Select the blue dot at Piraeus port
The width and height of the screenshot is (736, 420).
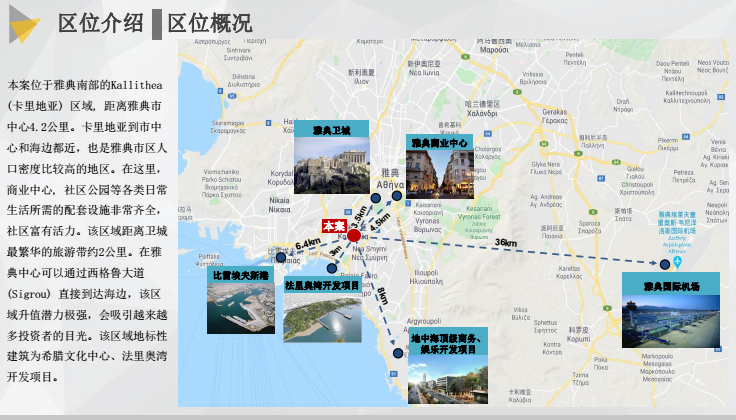(281, 257)
